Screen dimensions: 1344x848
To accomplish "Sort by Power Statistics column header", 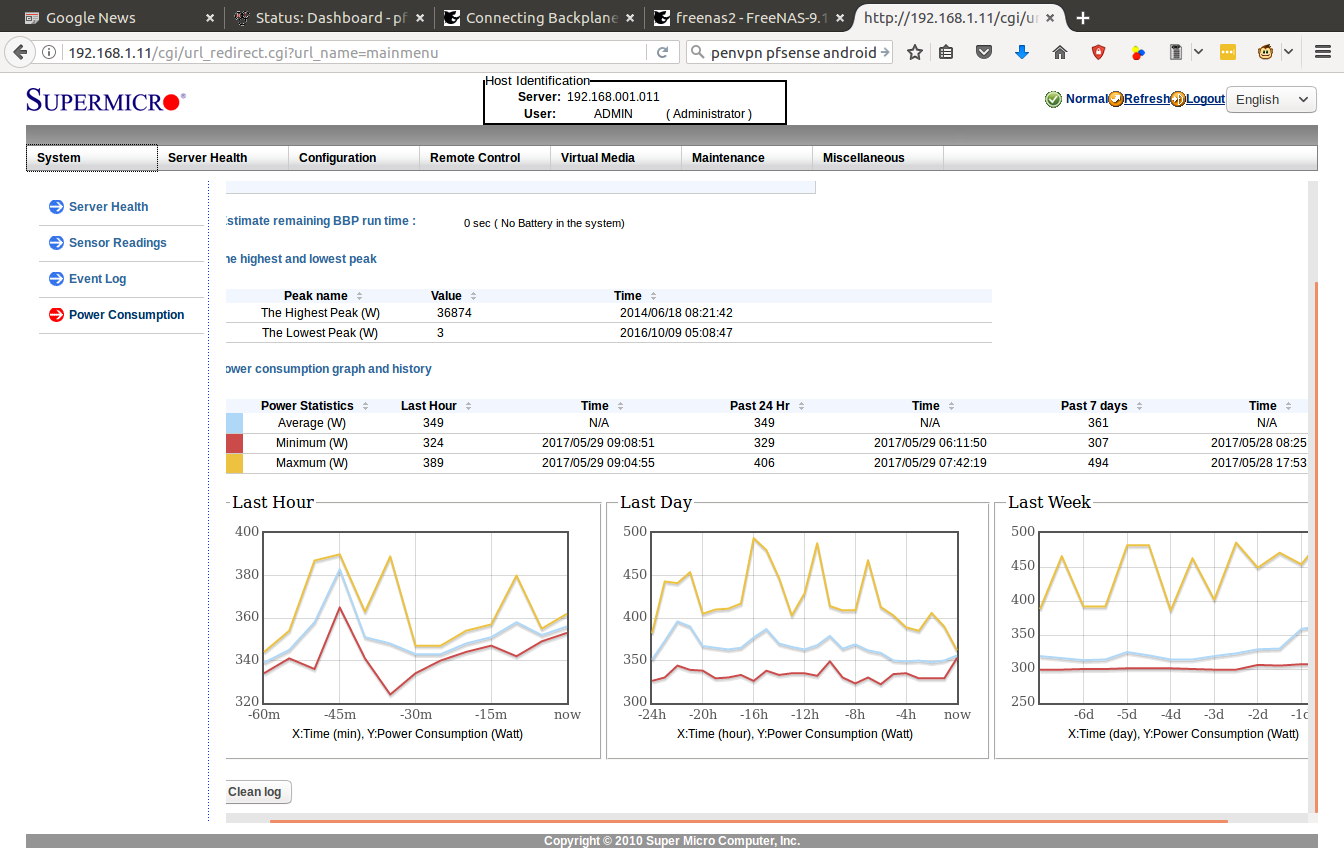I will click(x=315, y=406).
